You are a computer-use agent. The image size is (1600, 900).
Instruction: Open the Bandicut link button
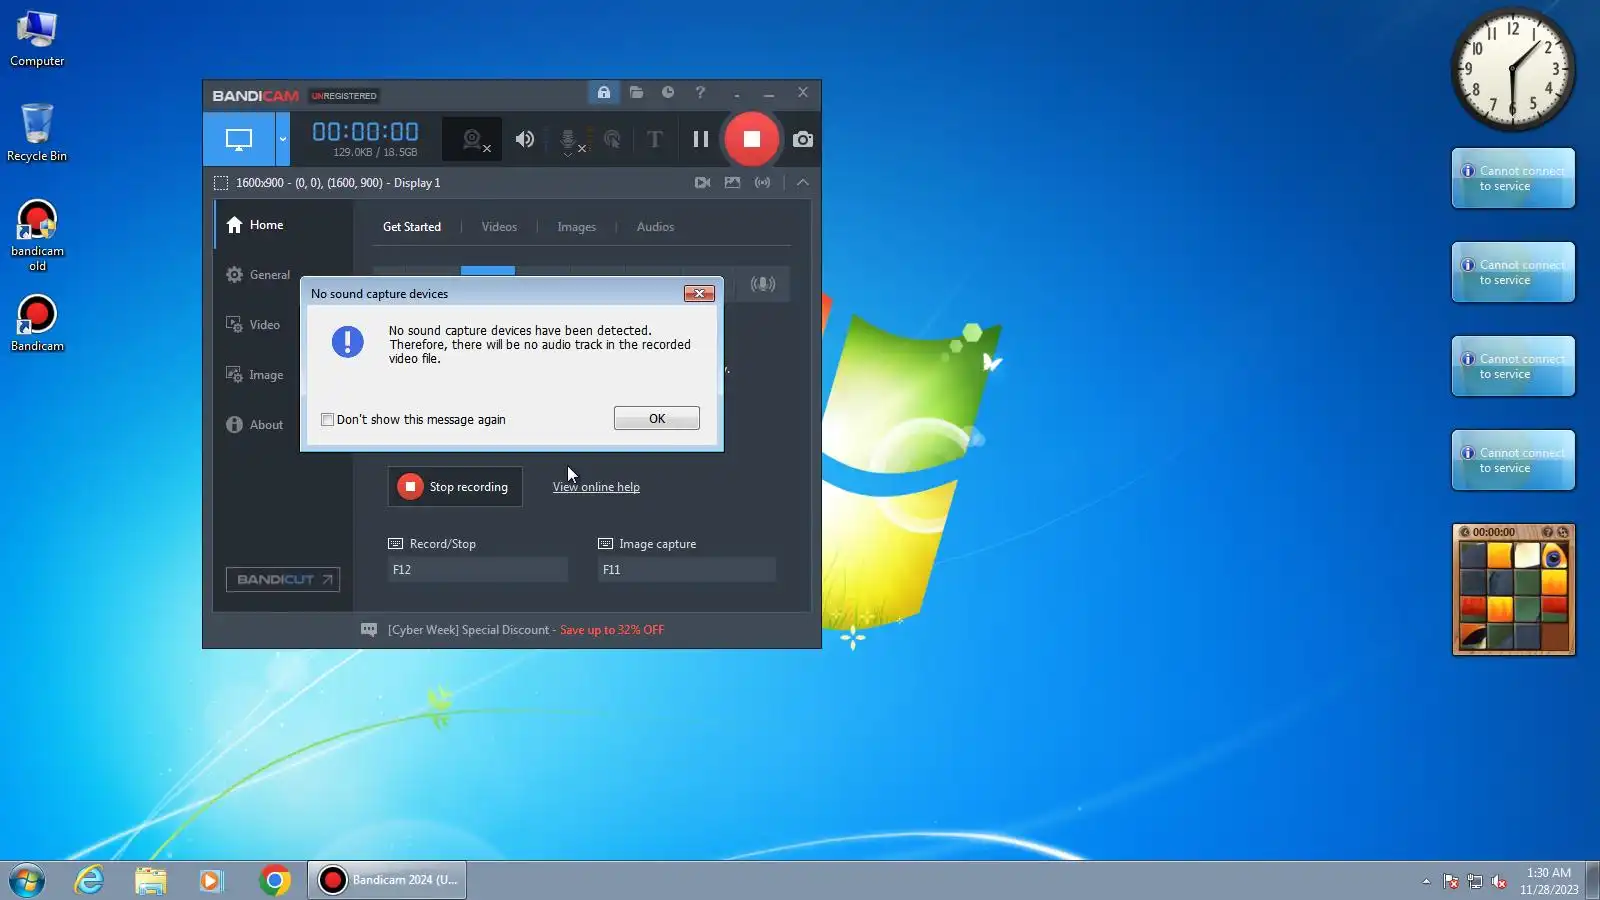(283, 580)
